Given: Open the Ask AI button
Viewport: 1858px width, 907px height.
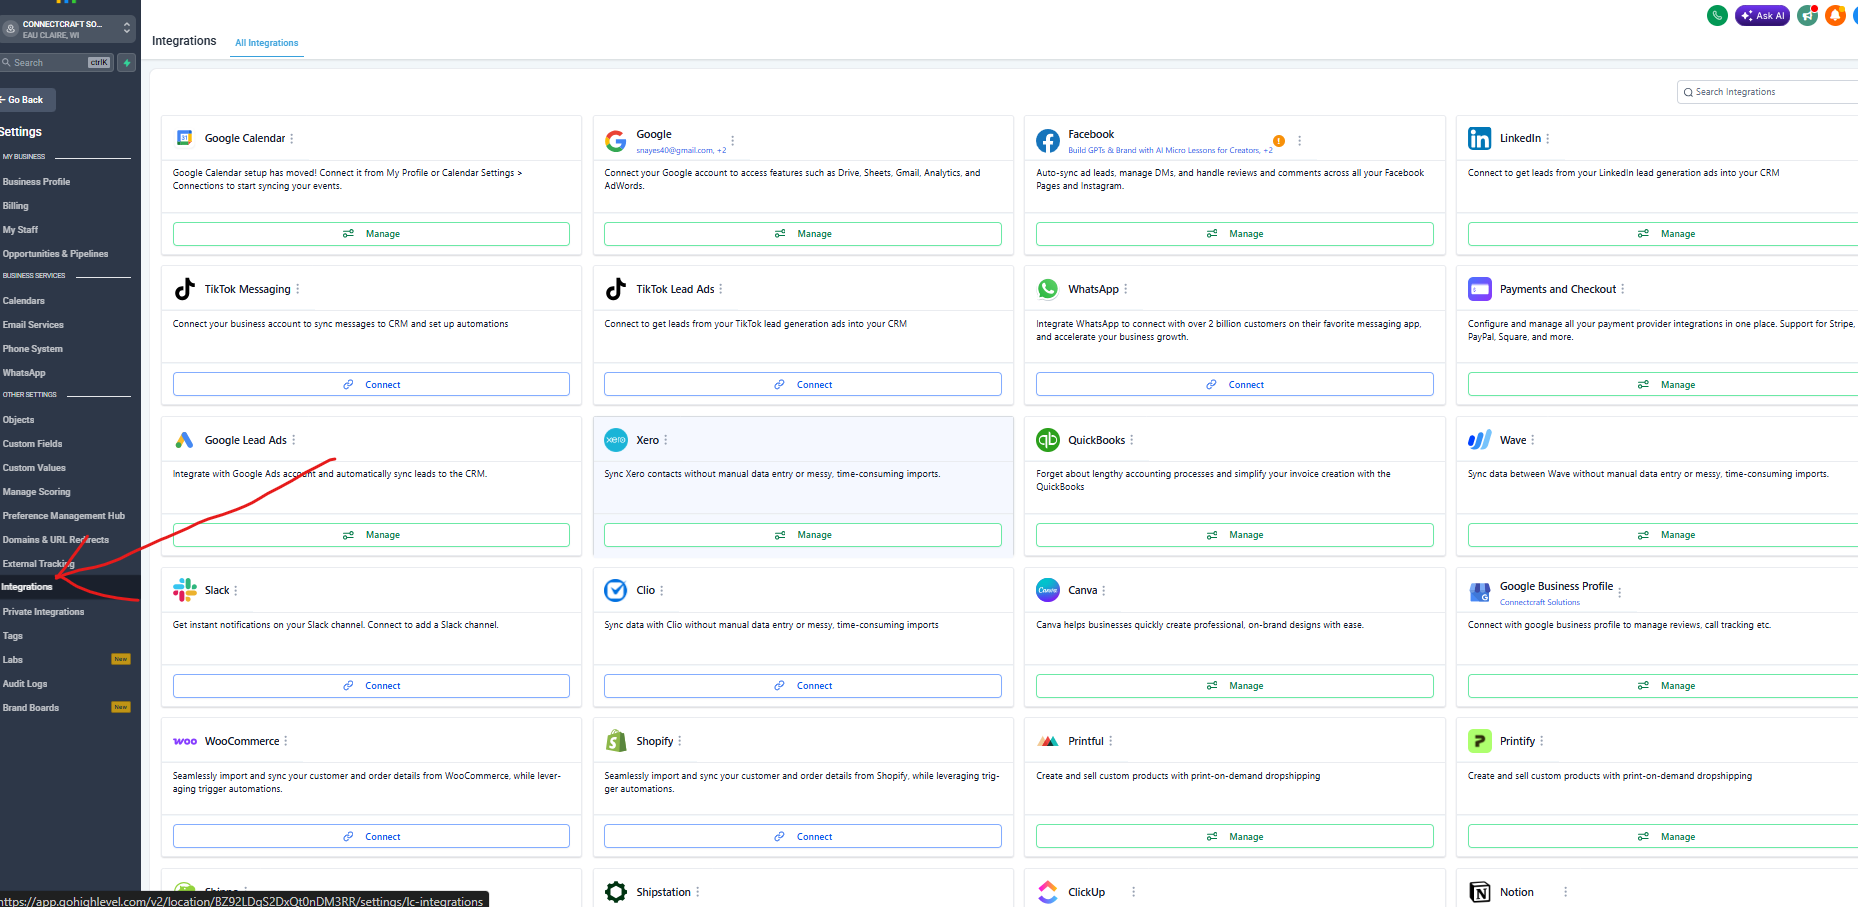Looking at the screenshot, I should pyautogui.click(x=1762, y=15).
